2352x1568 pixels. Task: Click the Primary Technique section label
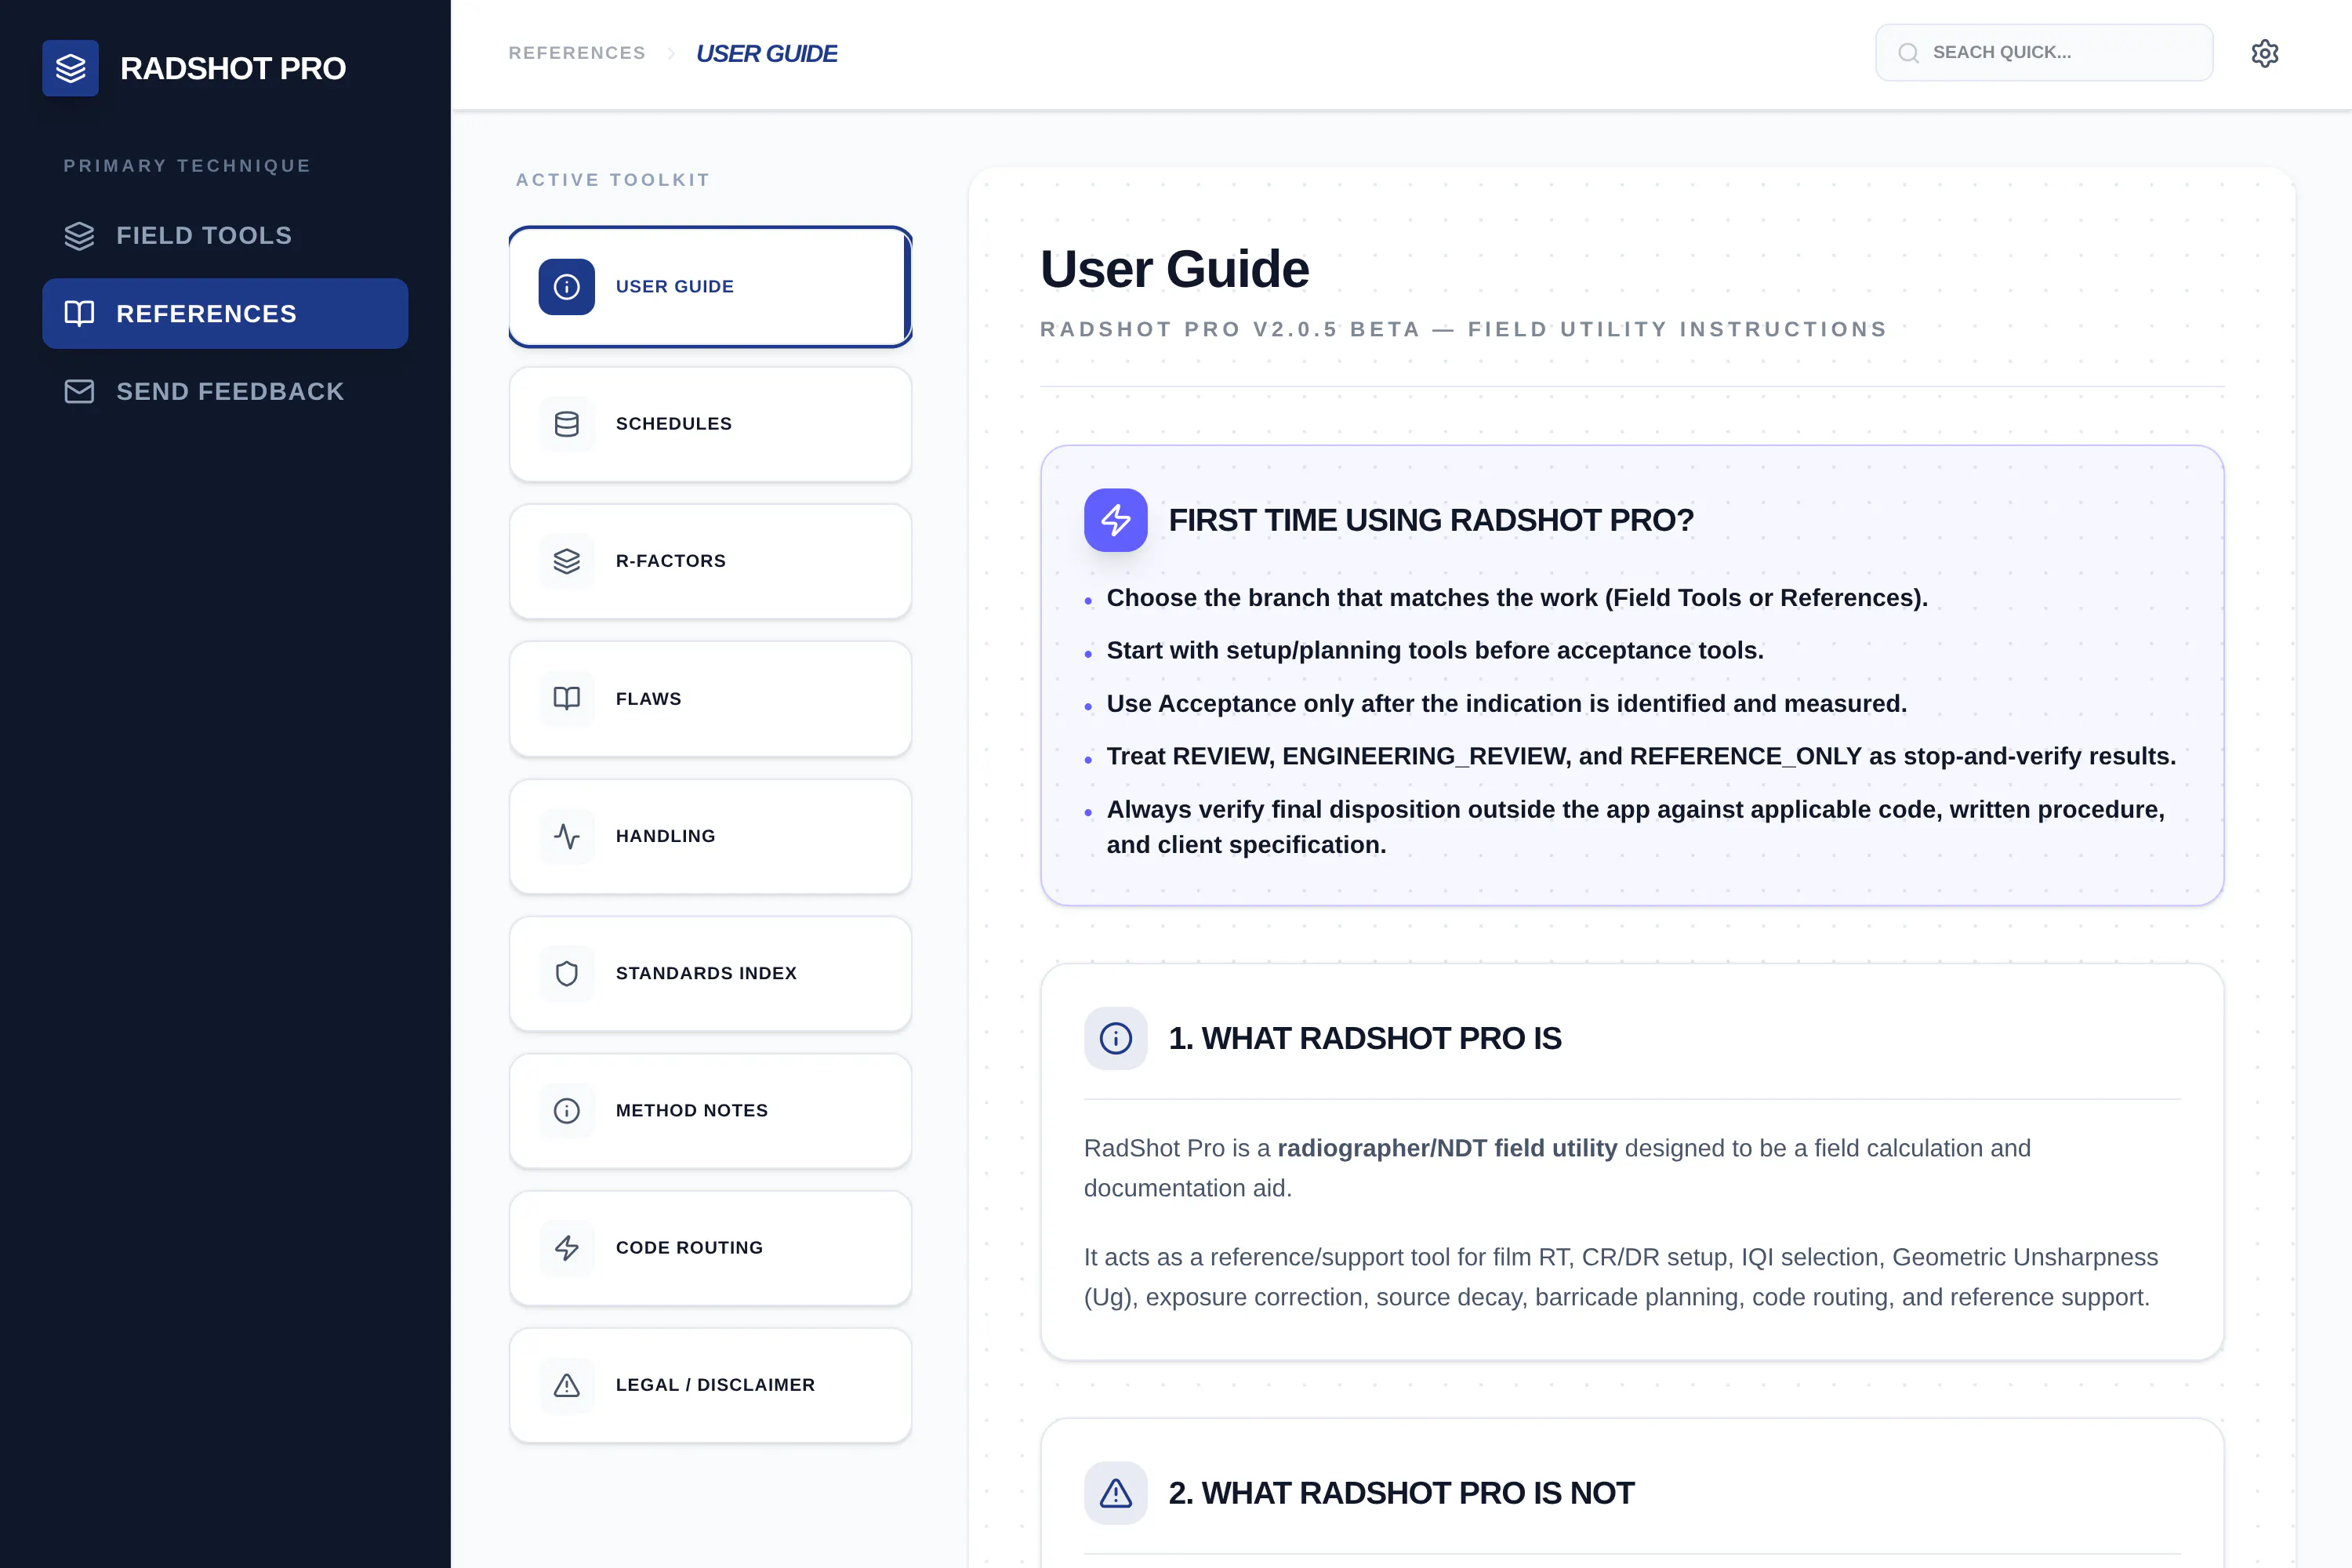[187, 166]
